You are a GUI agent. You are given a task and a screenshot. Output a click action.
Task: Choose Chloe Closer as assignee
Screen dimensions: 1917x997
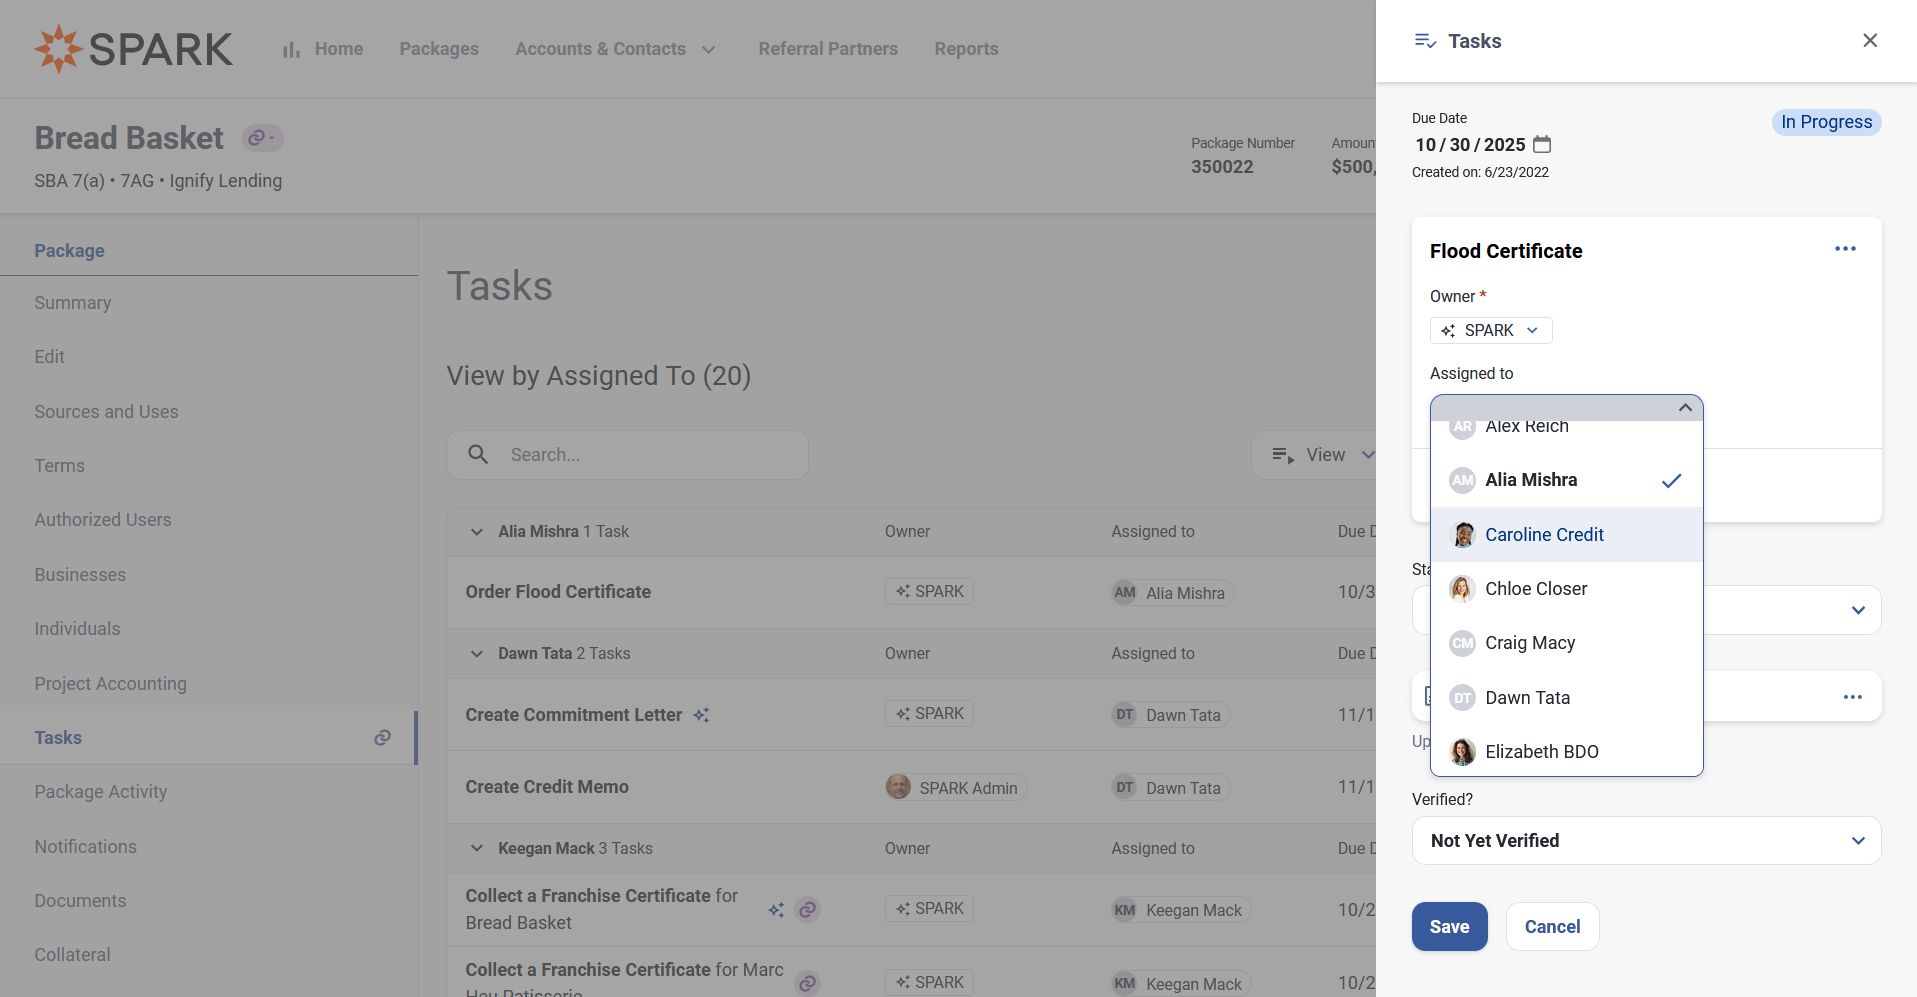[1536, 589]
